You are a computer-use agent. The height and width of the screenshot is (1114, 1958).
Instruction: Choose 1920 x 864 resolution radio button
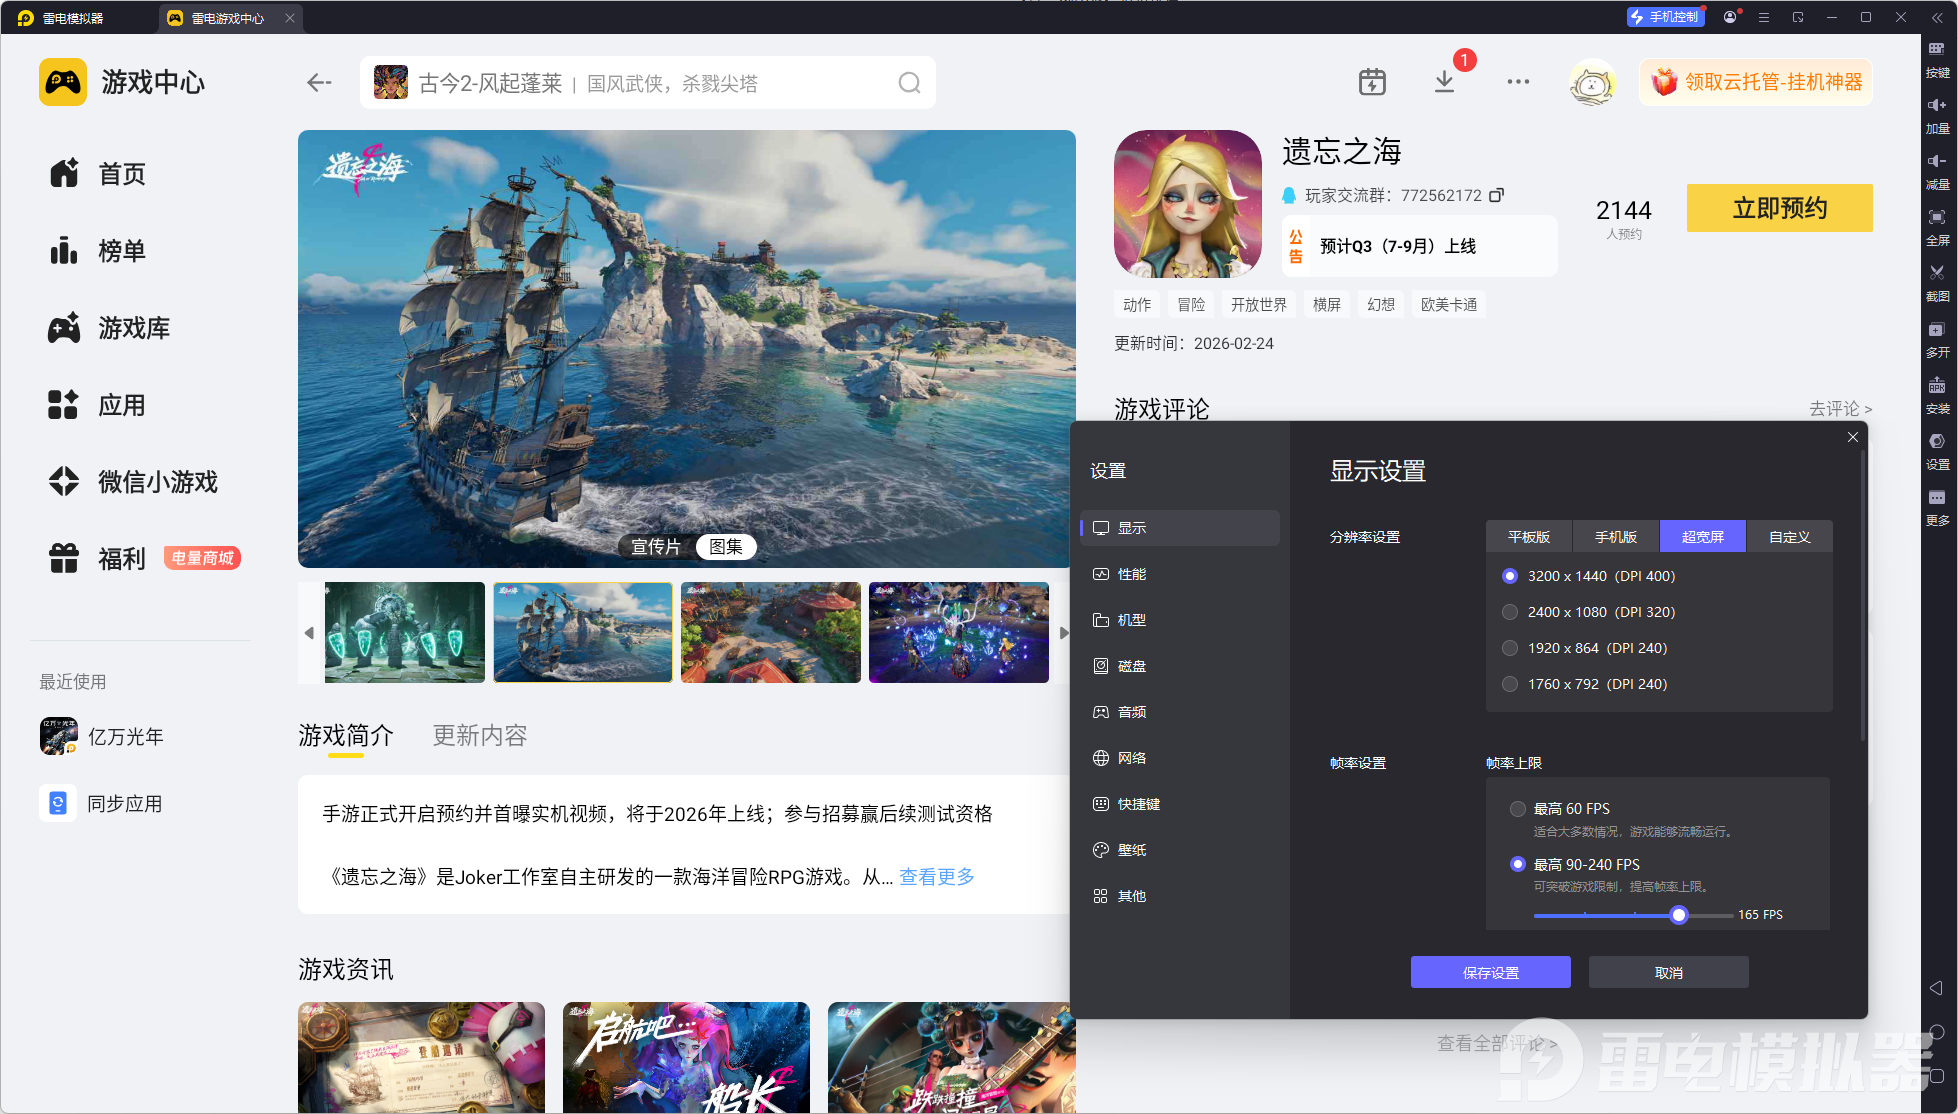click(x=1510, y=648)
